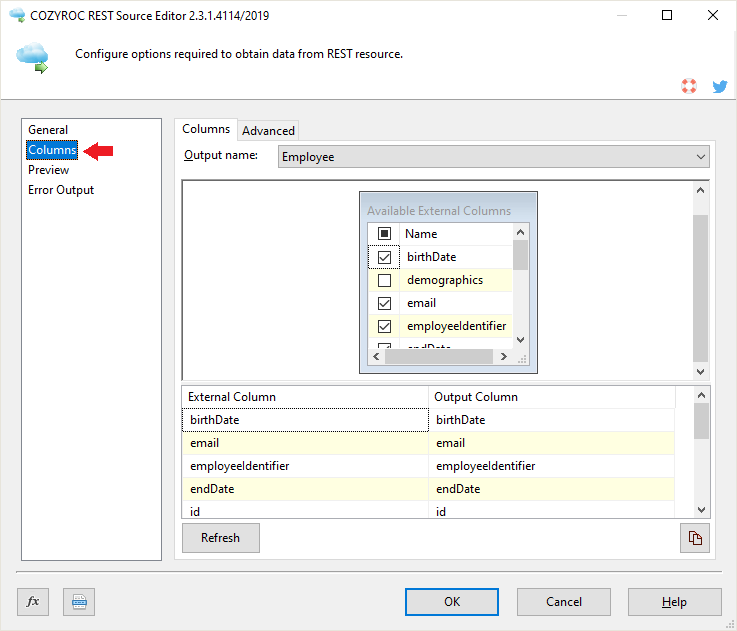The image size is (737, 631).
Task: Toggle the select-all Name header checkbox
Action: [x=385, y=233]
